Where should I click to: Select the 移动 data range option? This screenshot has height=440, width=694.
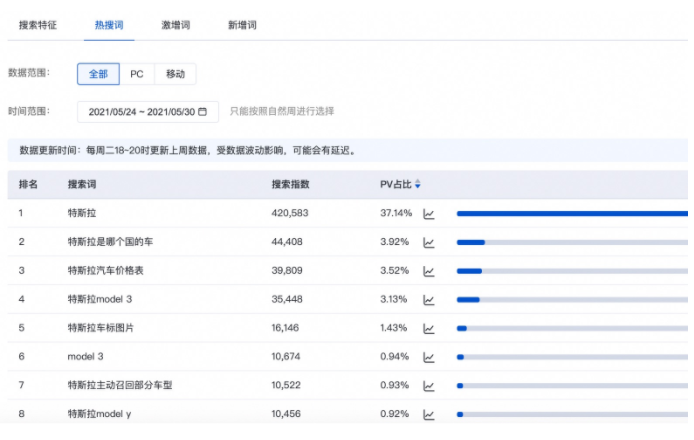pyautogui.click(x=175, y=74)
